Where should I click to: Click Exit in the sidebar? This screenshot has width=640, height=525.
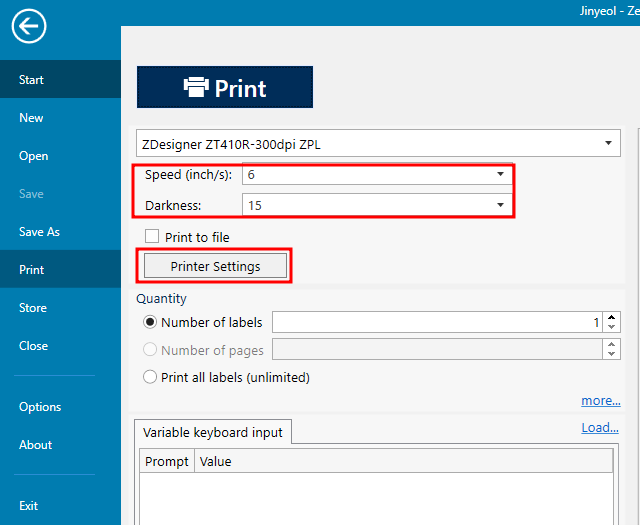pos(60,505)
